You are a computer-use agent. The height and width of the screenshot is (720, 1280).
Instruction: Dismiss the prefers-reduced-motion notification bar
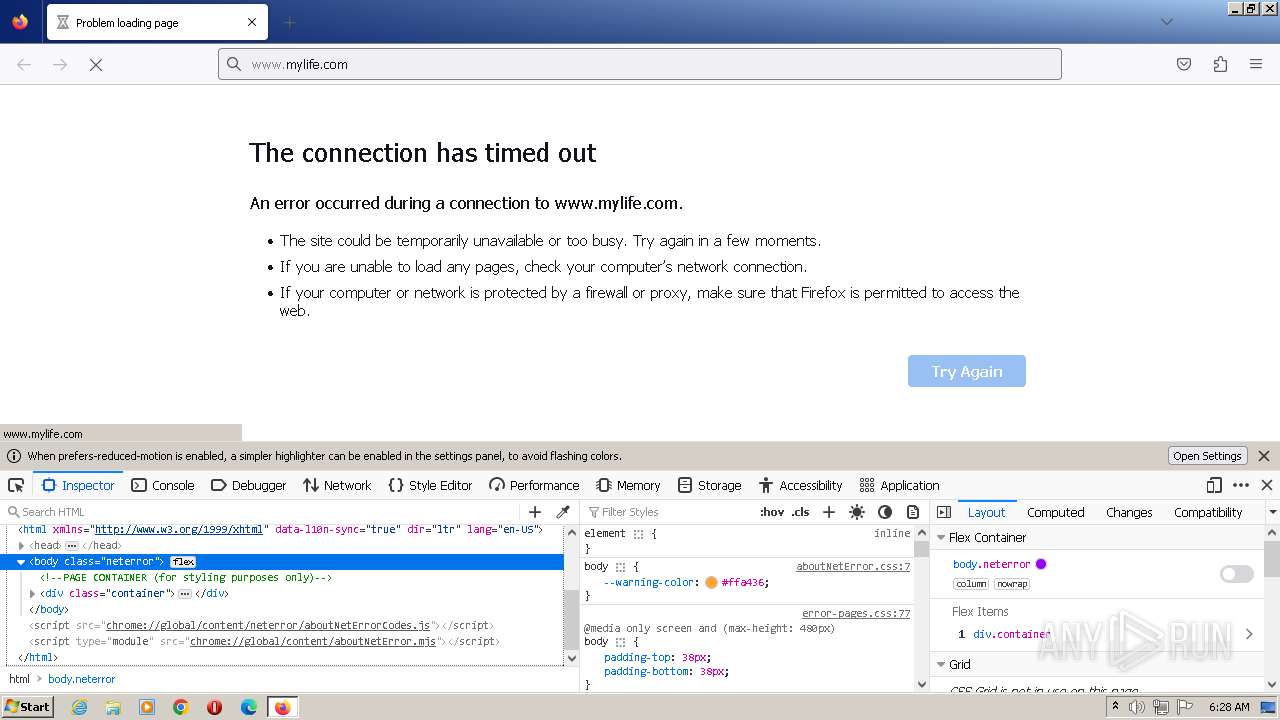click(1264, 456)
